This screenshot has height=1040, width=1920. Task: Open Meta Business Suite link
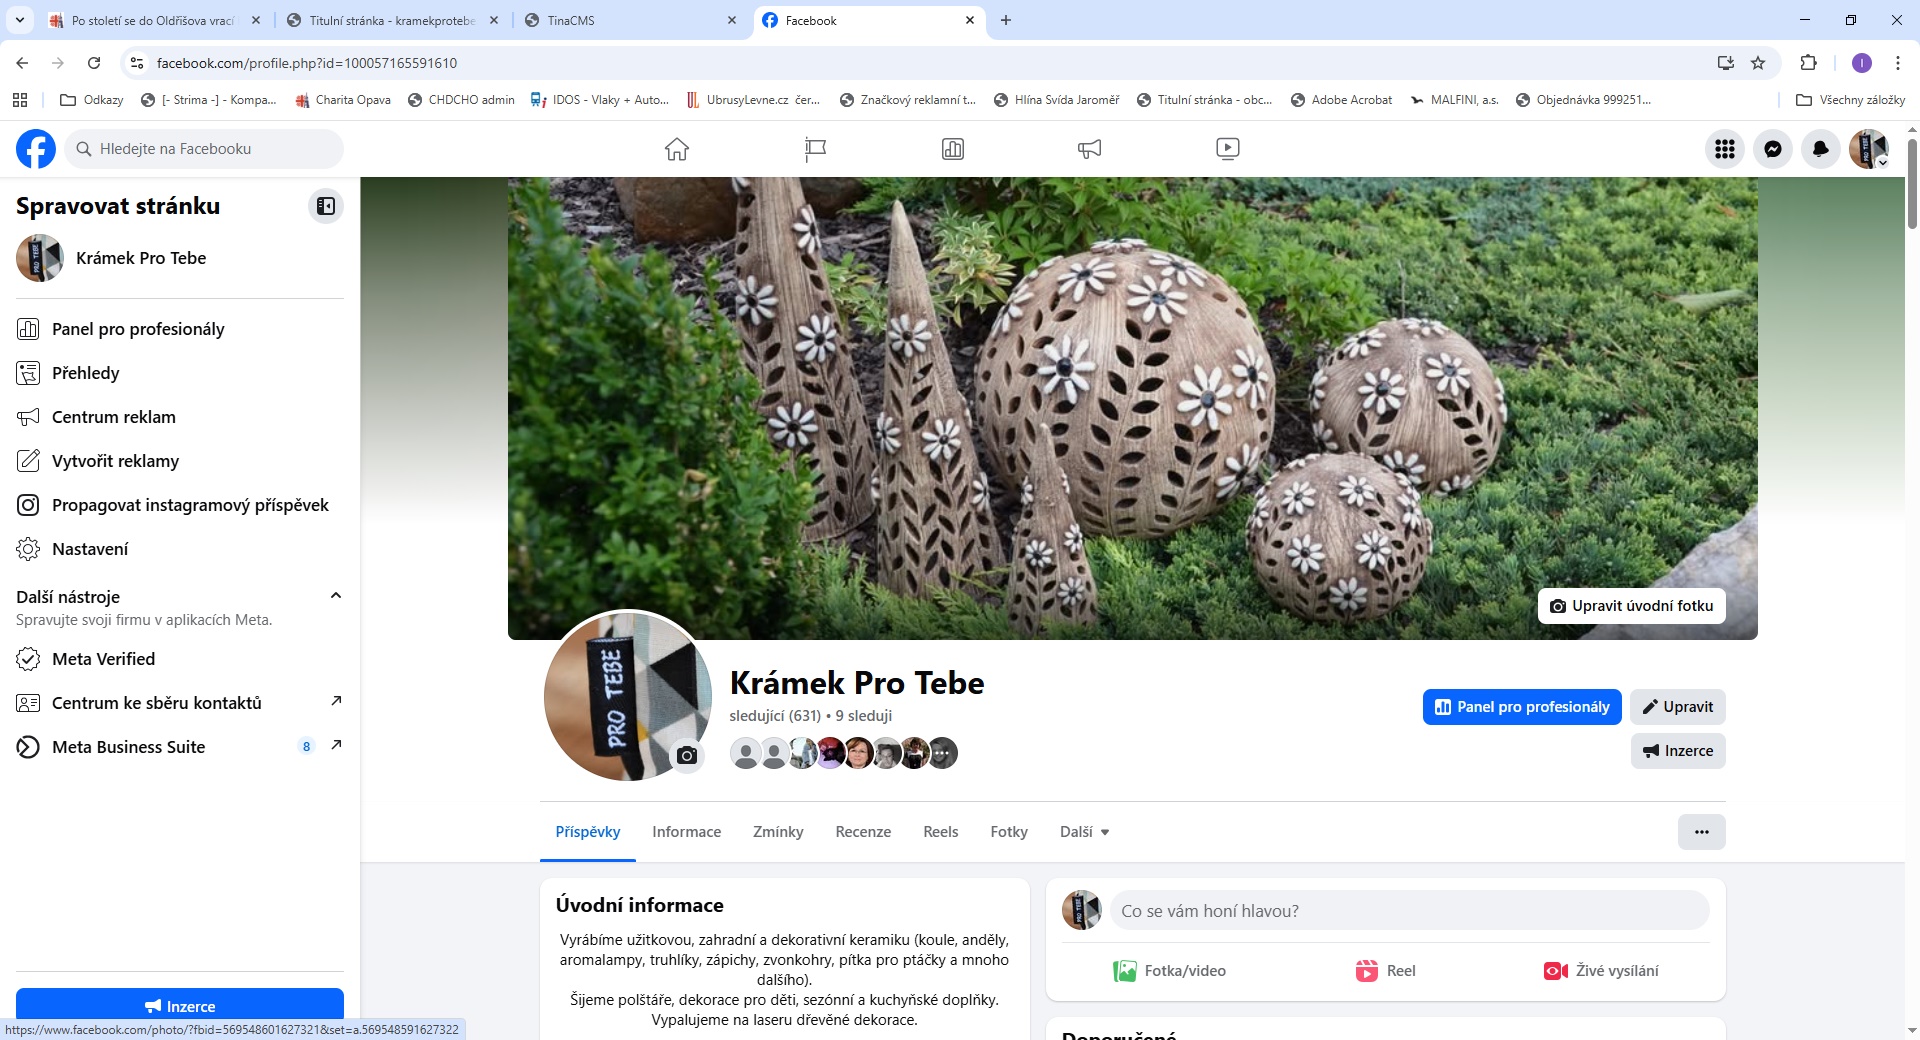tap(128, 747)
